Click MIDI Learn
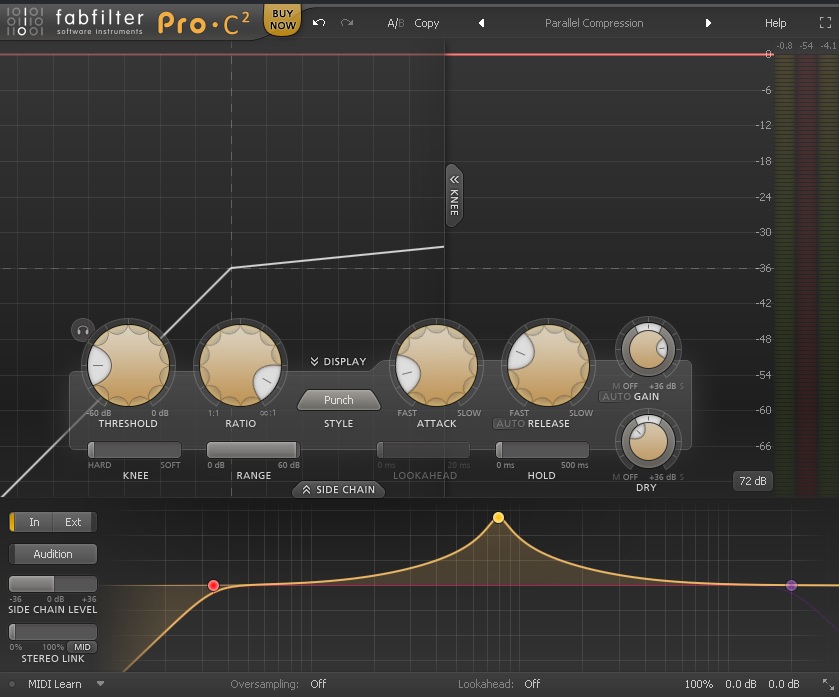Image resolution: width=839 pixels, height=697 pixels. click(55, 684)
